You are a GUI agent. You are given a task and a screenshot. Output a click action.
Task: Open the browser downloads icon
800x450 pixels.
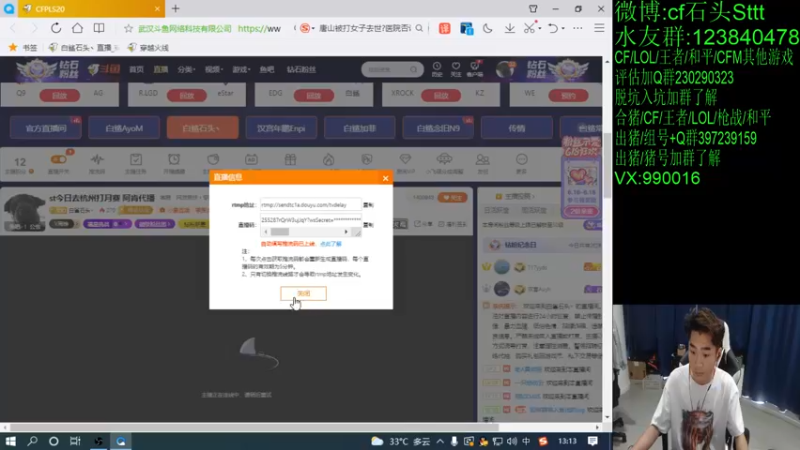(509, 29)
